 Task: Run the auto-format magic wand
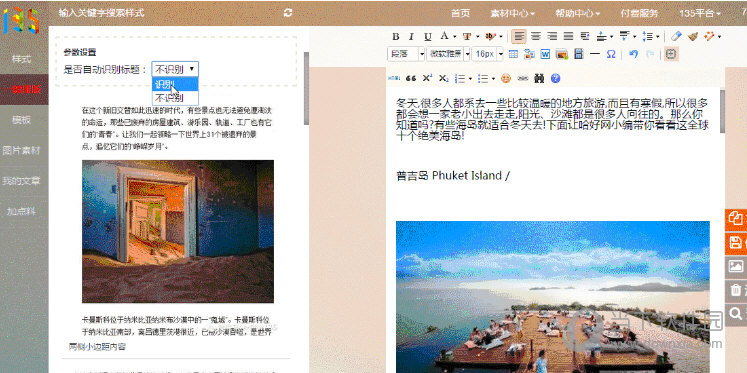click(709, 37)
